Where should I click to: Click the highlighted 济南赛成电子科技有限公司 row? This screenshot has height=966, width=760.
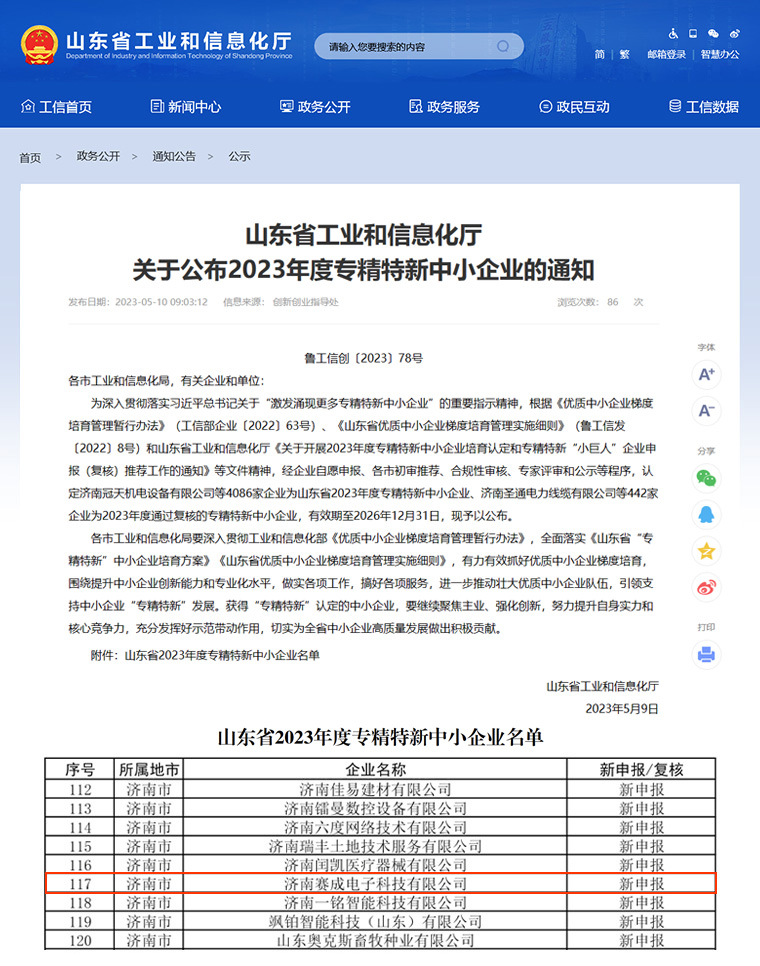point(379,884)
